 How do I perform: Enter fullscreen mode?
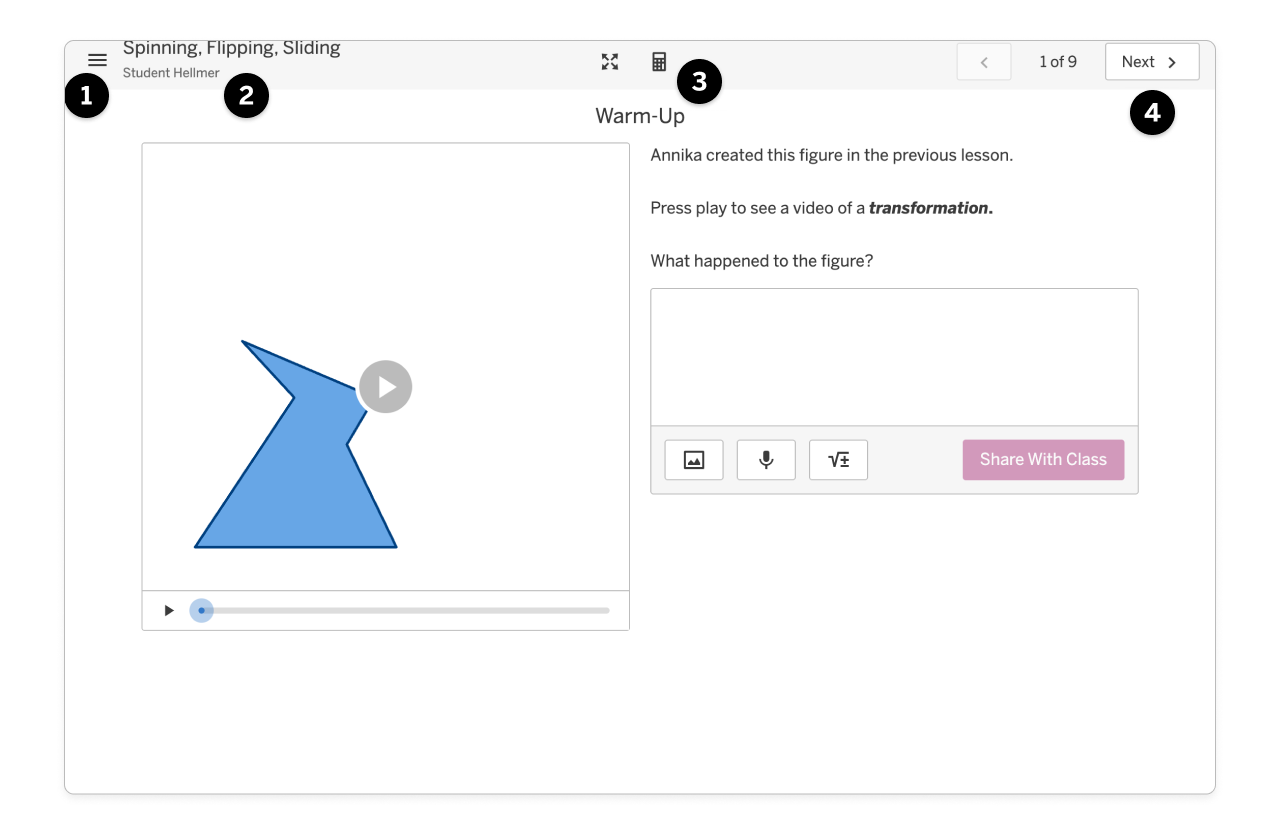610,61
